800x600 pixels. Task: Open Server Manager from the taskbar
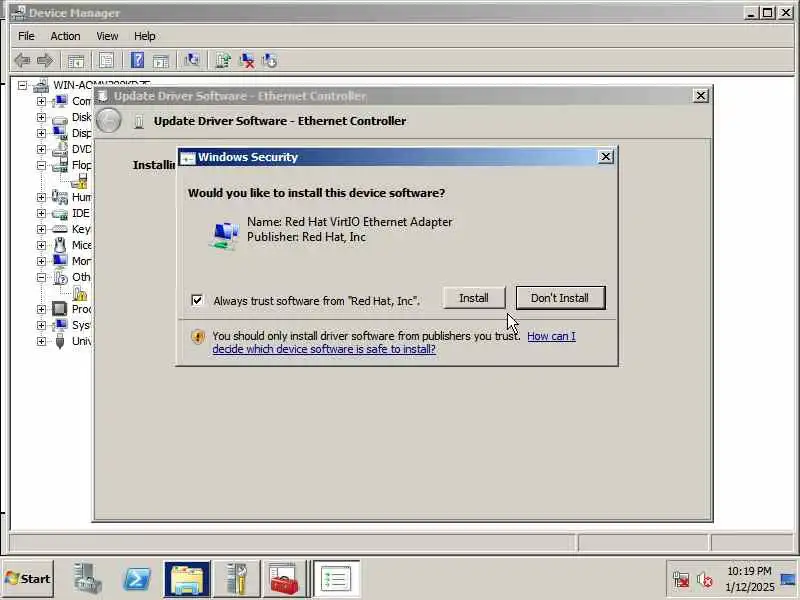click(x=87, y=579)
